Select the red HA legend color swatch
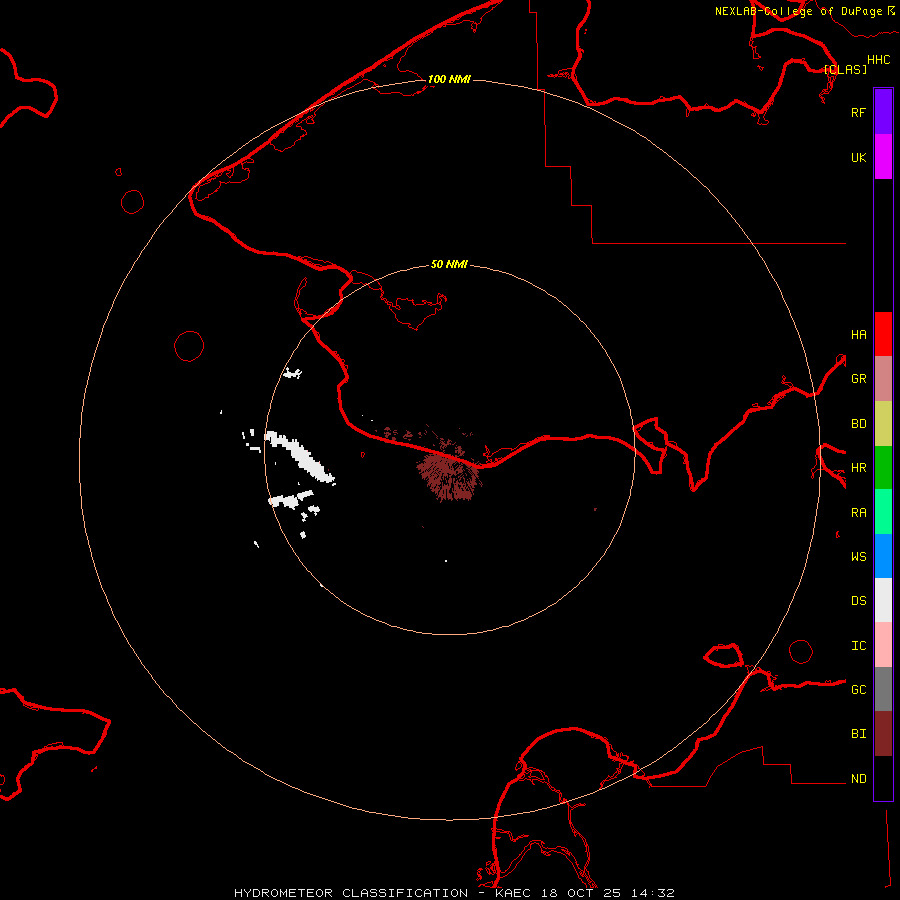Image resolution: width=900 pixels, height=900 pixels. tap(883, 334)
